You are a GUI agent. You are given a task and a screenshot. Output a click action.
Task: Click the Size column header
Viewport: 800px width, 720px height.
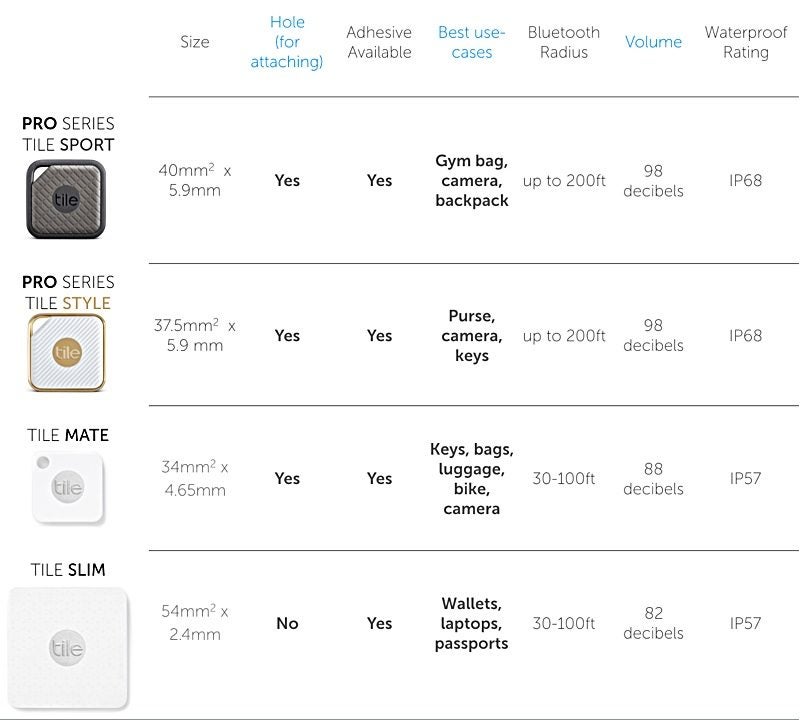[194, 42]
